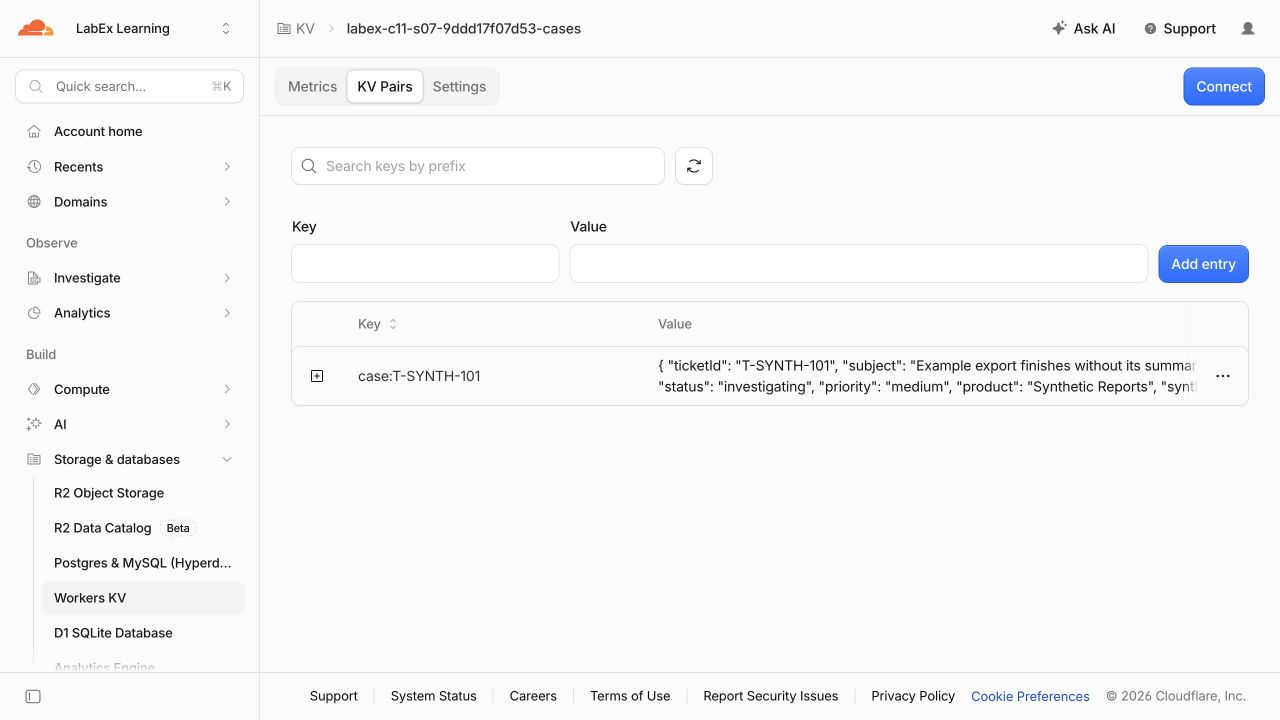Click the Storage & databases icon

(x=34, y=460)
